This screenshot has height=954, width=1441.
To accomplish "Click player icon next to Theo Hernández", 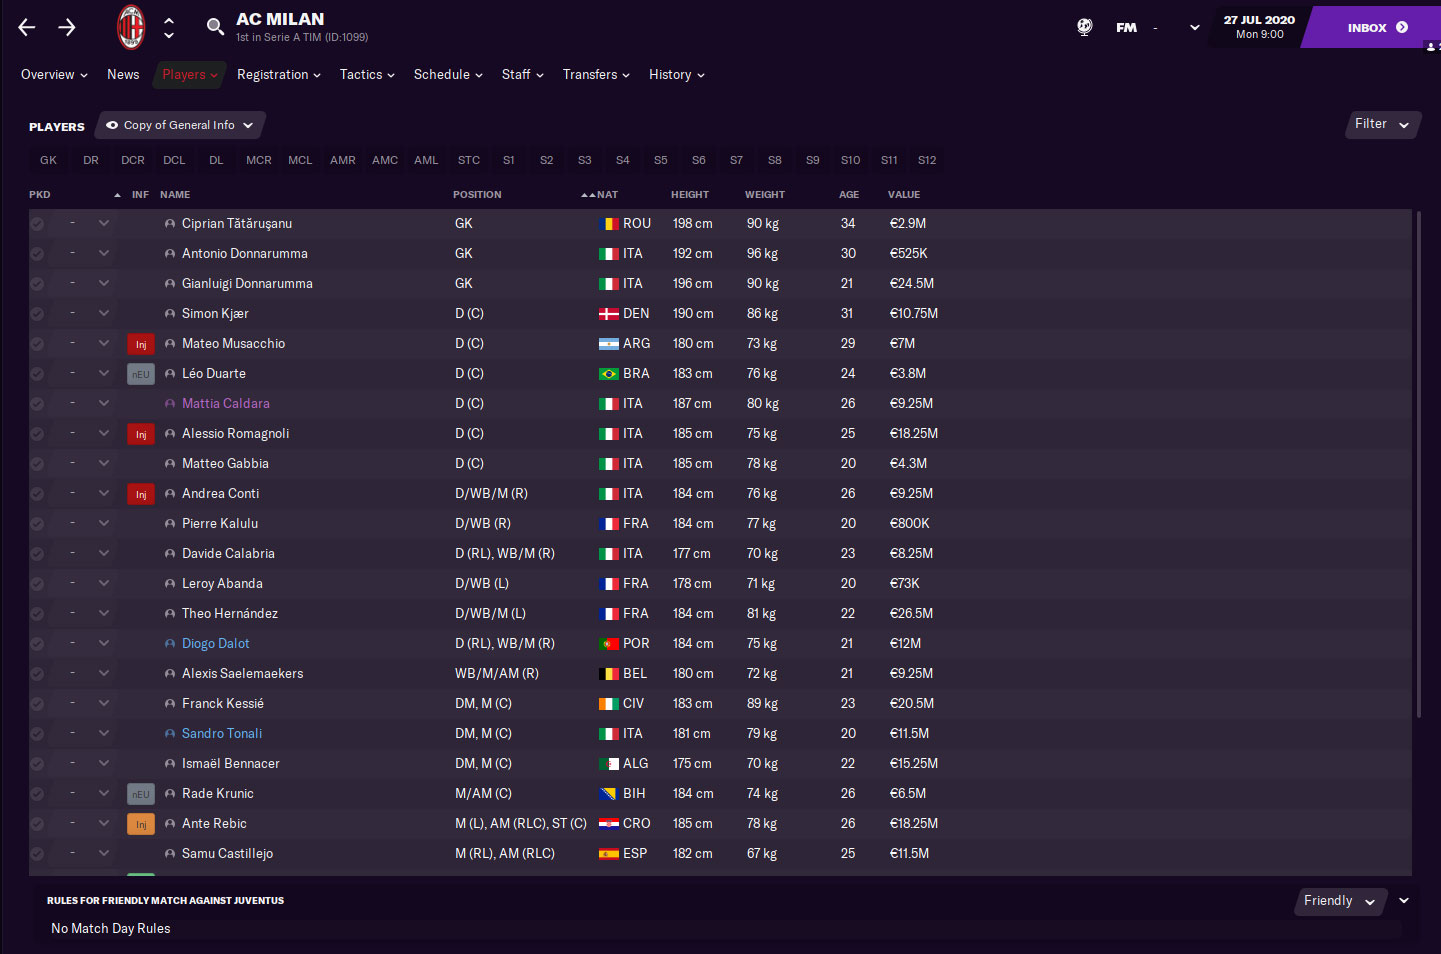I will click(x=170, y=614).
